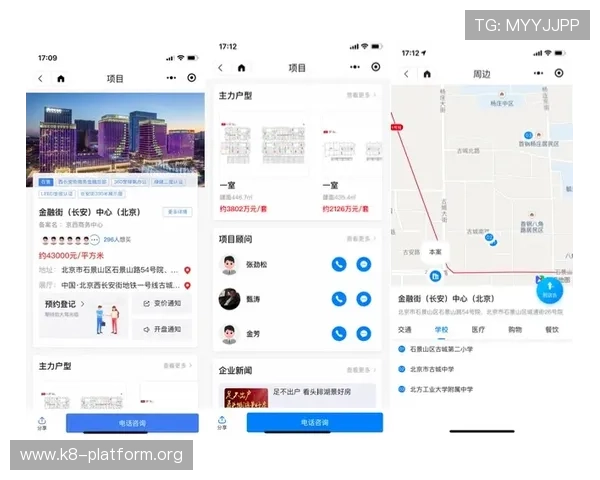
Task: Tap back arrow in left phone screen
Action: (x=41, y=78)
